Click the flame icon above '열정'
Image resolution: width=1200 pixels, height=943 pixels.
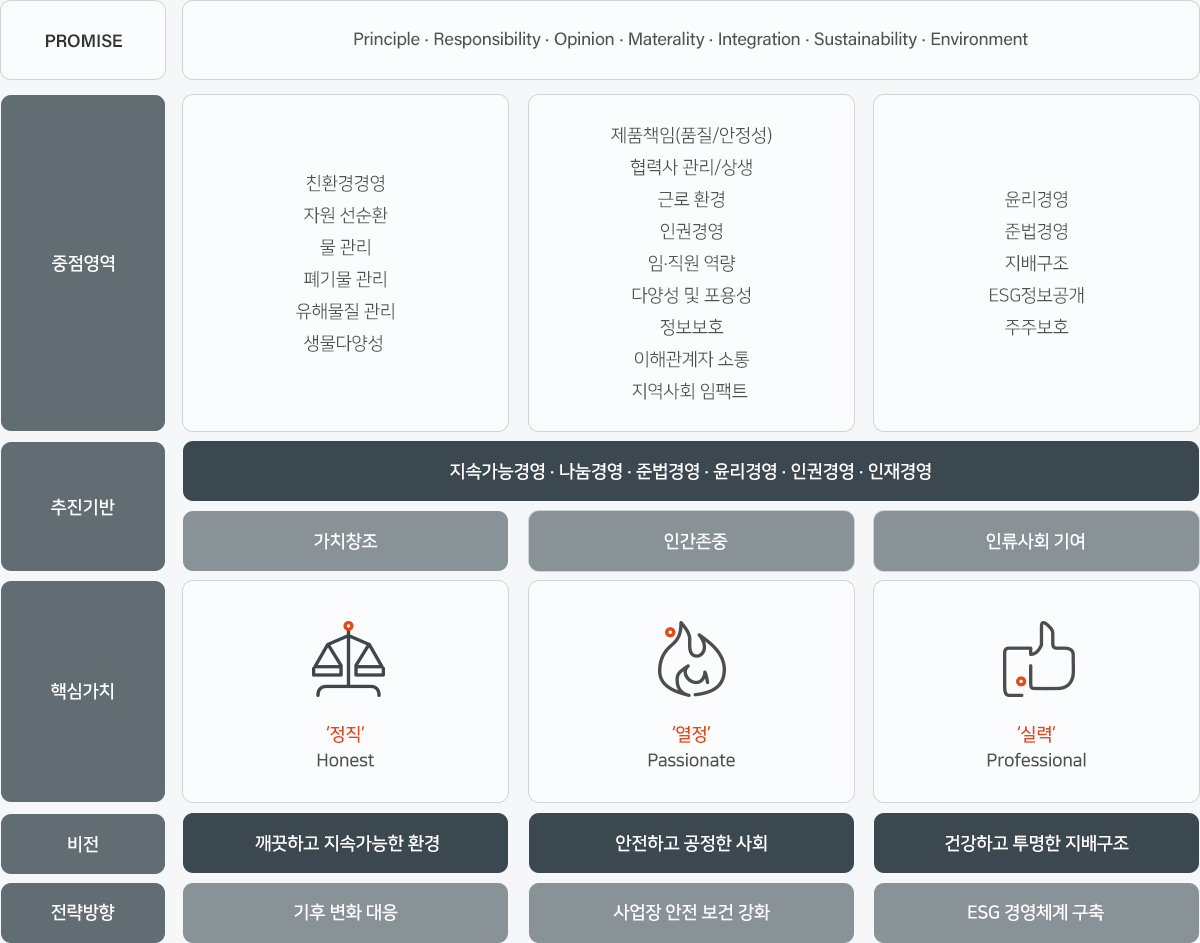pyautogui.click(x=691, y=659)
